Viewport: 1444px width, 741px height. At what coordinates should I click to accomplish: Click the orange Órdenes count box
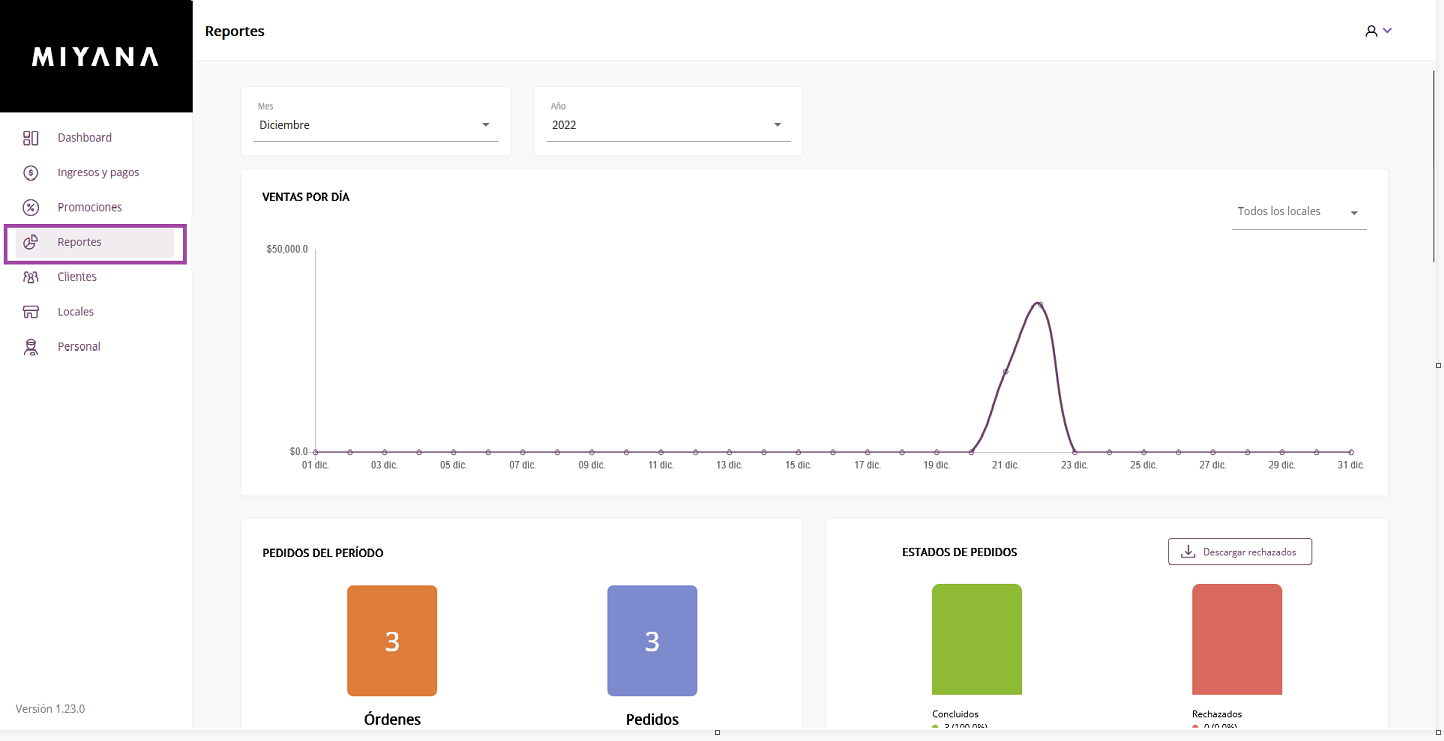(x=392, y=641)
